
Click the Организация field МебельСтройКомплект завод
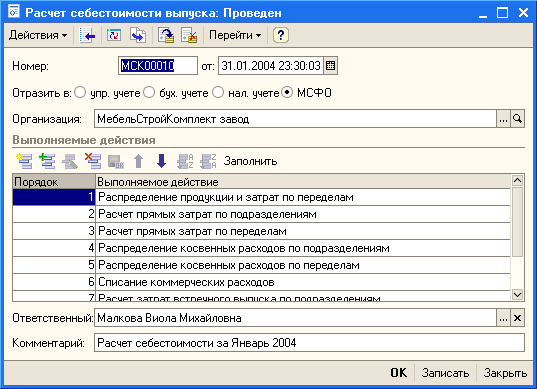click(x=295, y=119)
